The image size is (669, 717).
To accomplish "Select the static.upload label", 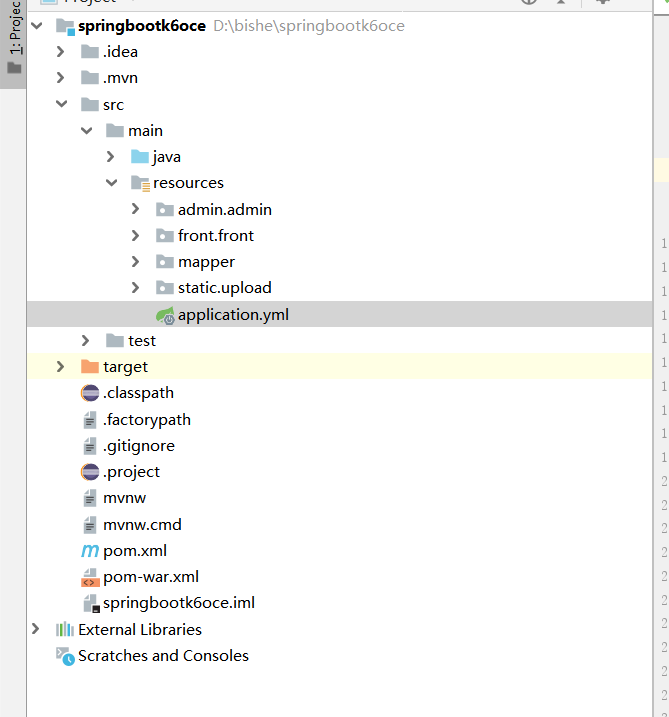I will (x=225, y=288).
